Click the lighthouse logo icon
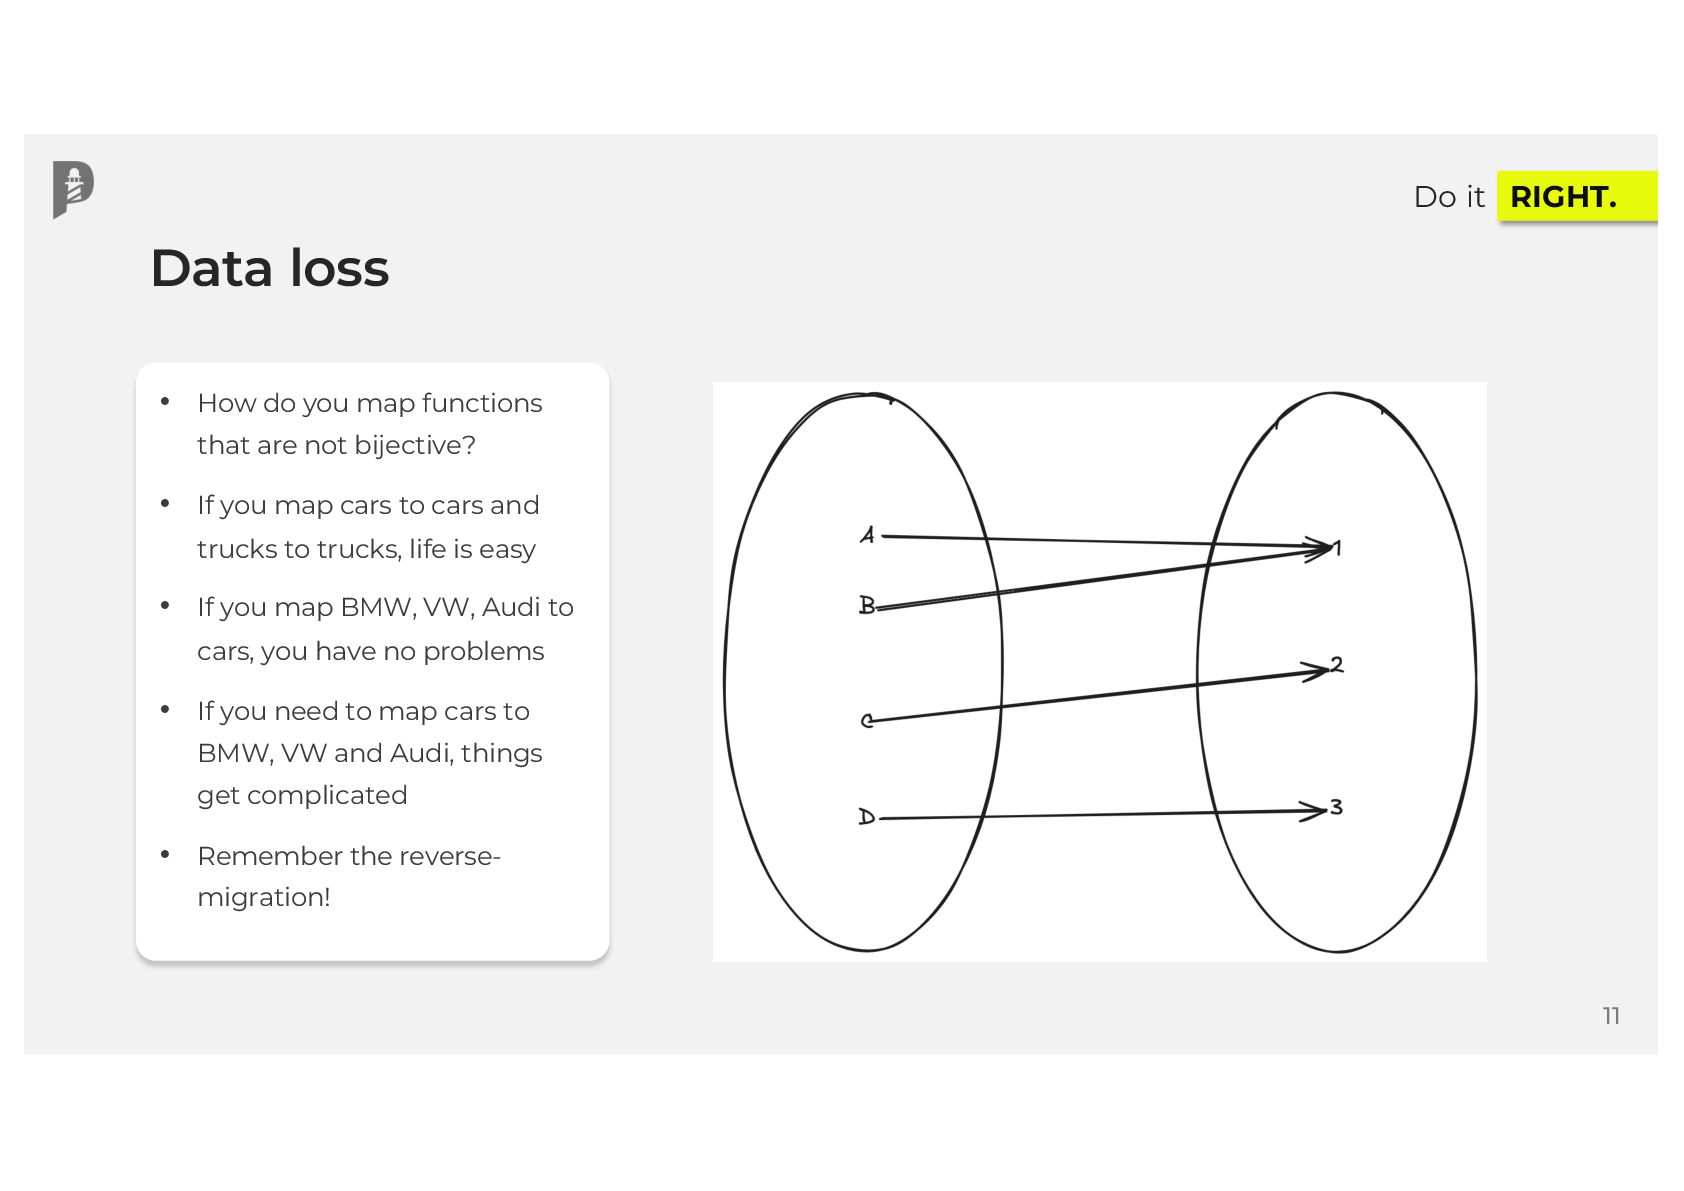Viewport: 1684px width, 1191px height. [73, 188]
